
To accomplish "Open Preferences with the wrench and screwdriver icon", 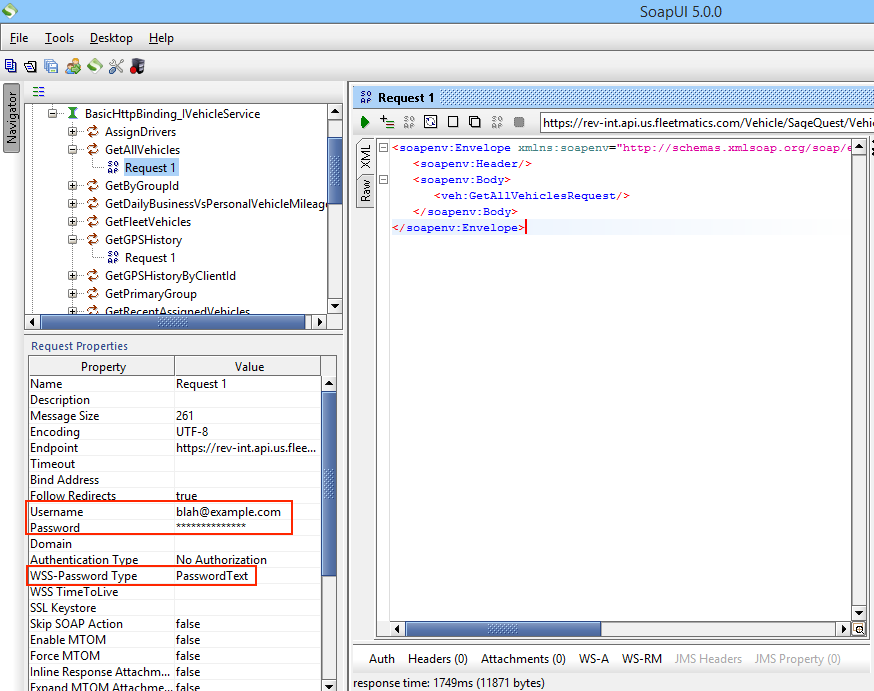I will tap(116, 66).
